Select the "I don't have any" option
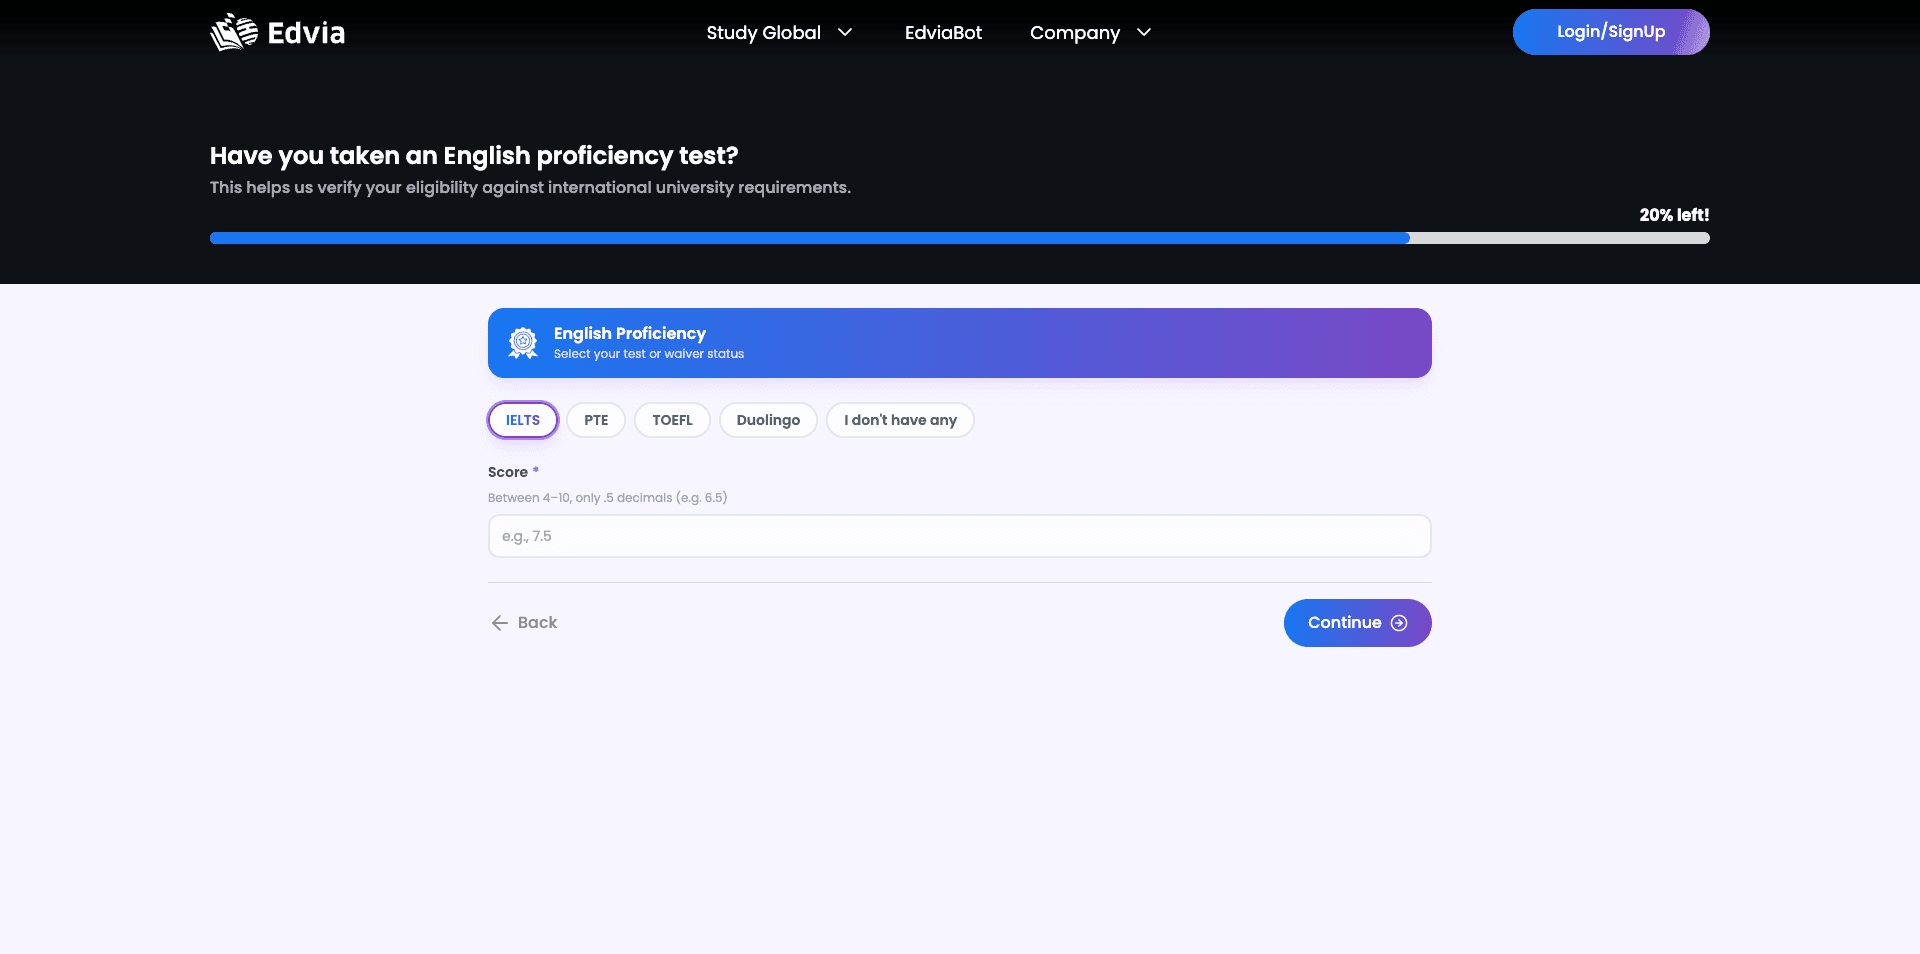Image resolution: width=1920 pixels, height=954 pixels. pos(900,420)
